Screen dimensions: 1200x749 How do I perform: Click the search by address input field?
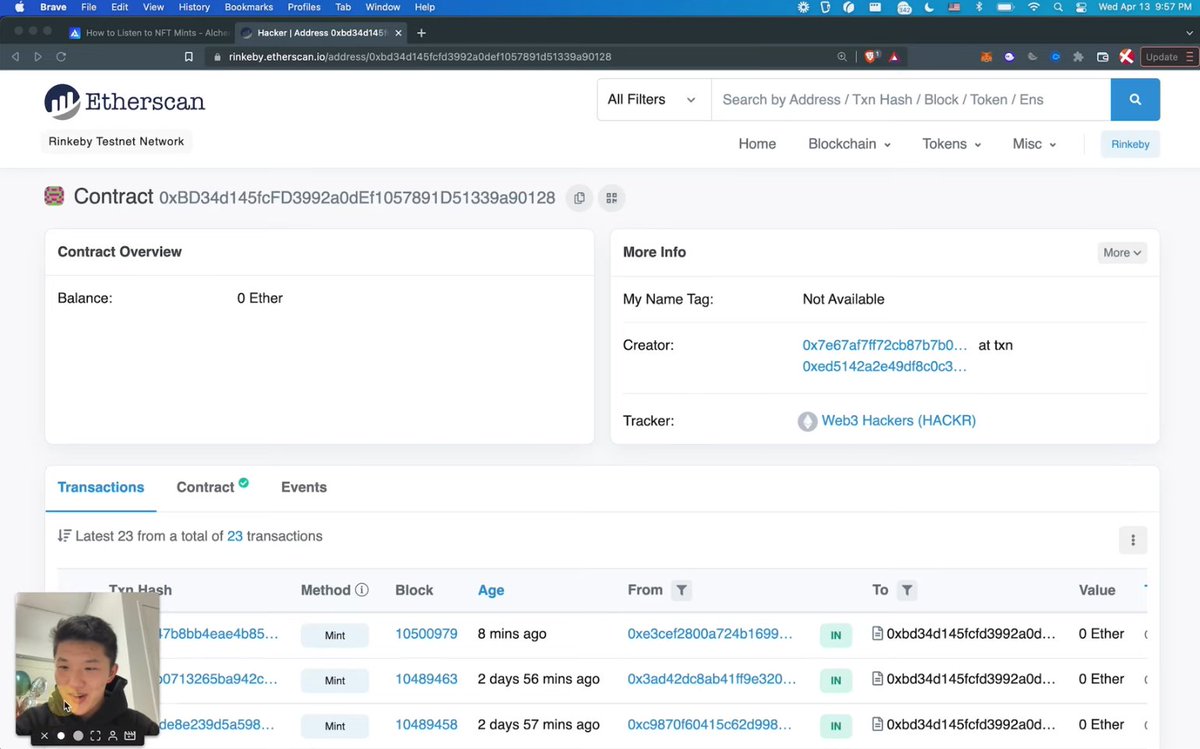coord(911,100)
